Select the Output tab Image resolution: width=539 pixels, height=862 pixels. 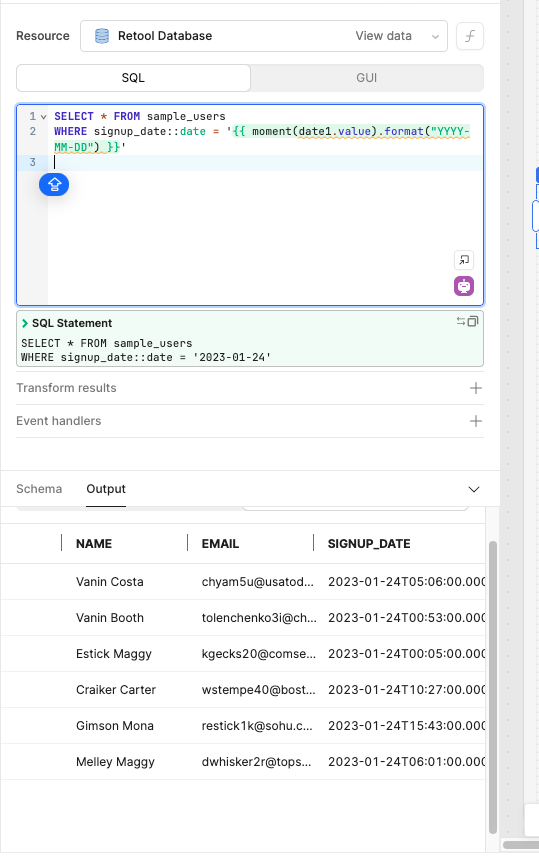pyautogui.click(x=106, y=489)
